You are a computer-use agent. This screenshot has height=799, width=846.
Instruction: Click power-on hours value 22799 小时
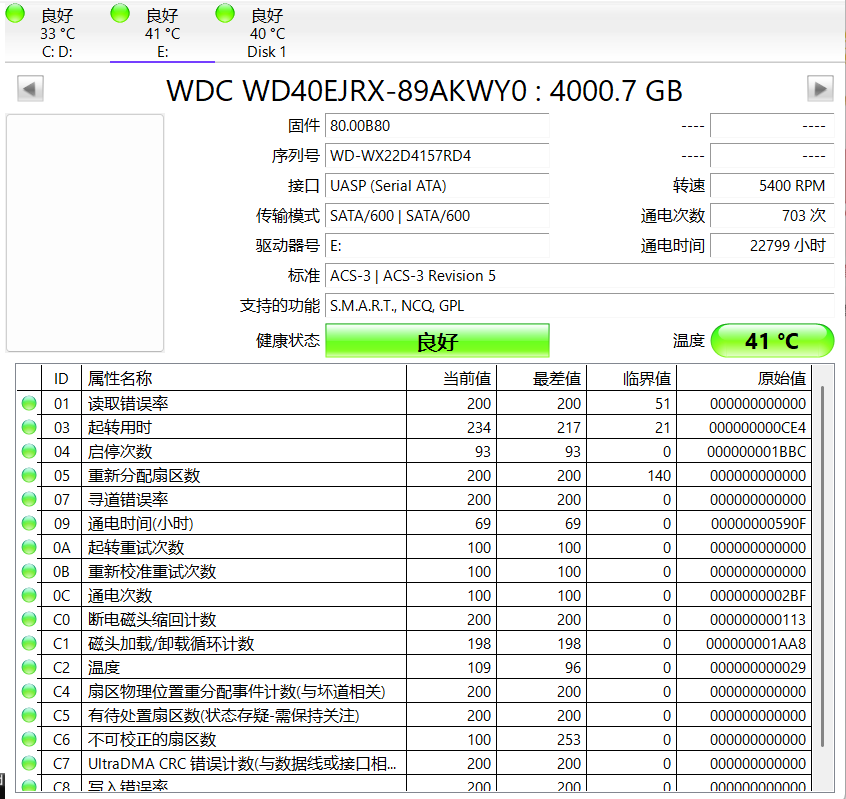[x=773, y=247]
